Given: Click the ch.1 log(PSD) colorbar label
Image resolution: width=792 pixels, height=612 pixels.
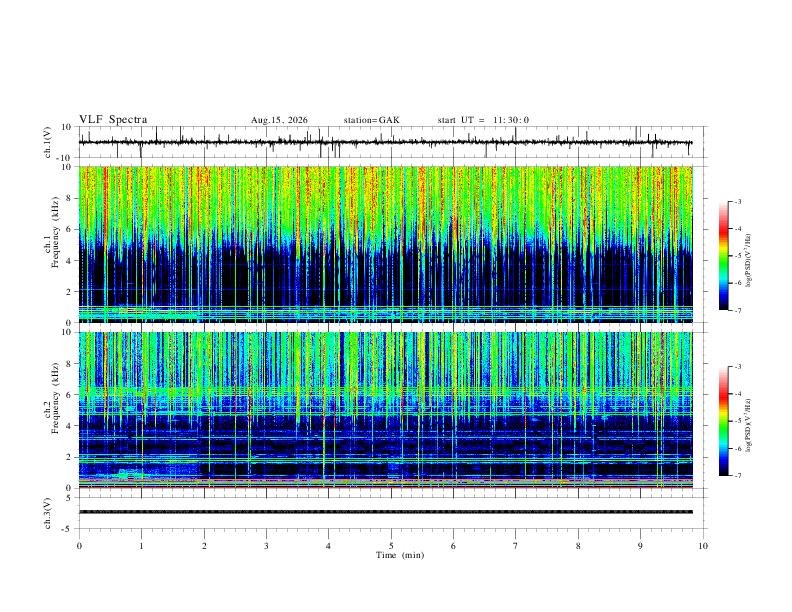Looking at the screenshot, I should tap(748, 261).
